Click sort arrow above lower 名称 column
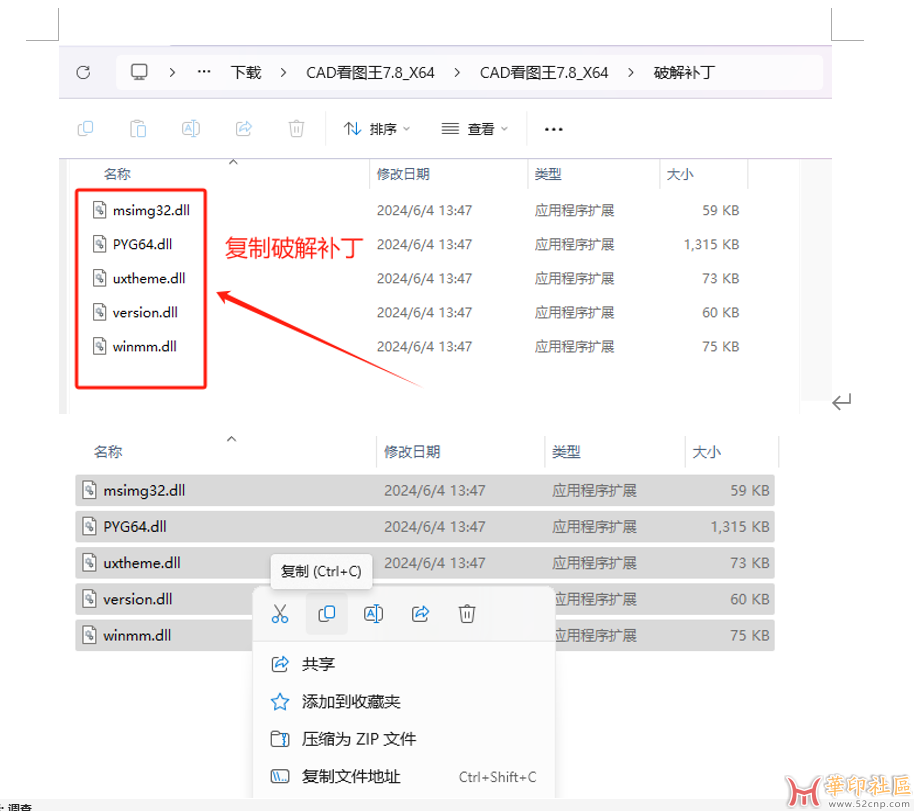The image size is (914, 811). click(x=231, y=438)
